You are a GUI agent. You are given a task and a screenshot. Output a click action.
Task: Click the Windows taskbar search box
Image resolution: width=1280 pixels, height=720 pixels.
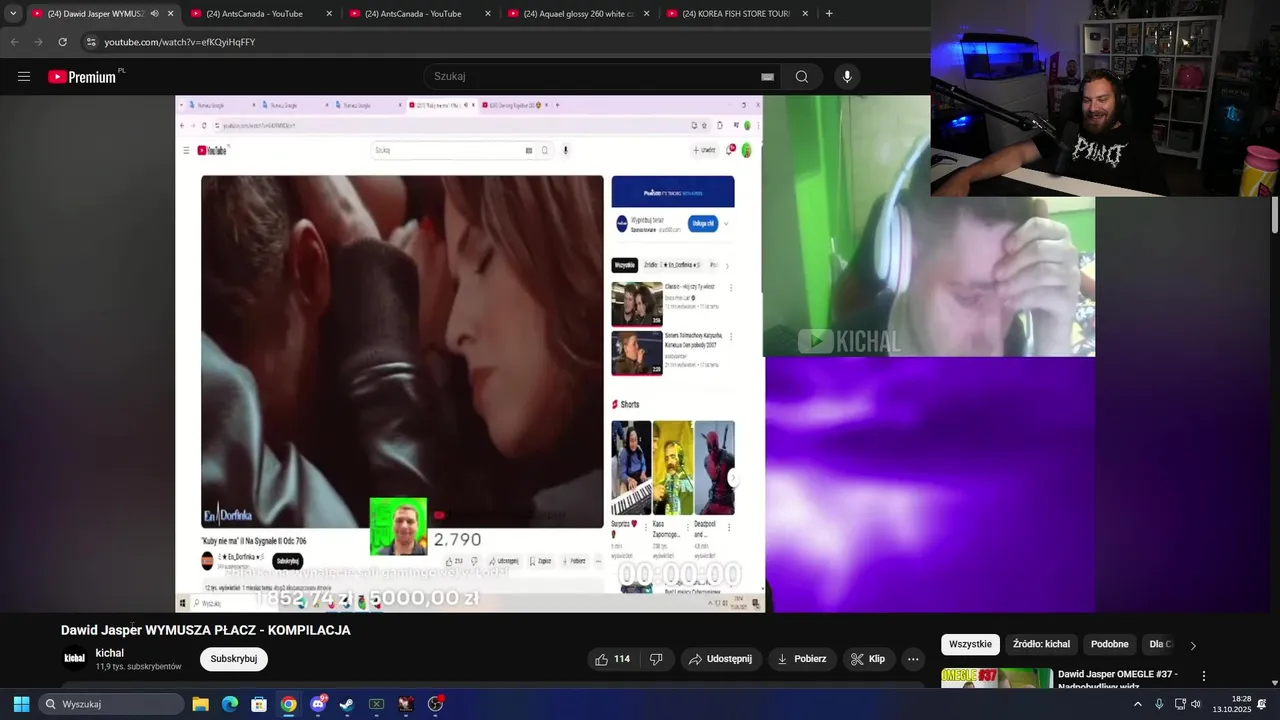(112, 704)
